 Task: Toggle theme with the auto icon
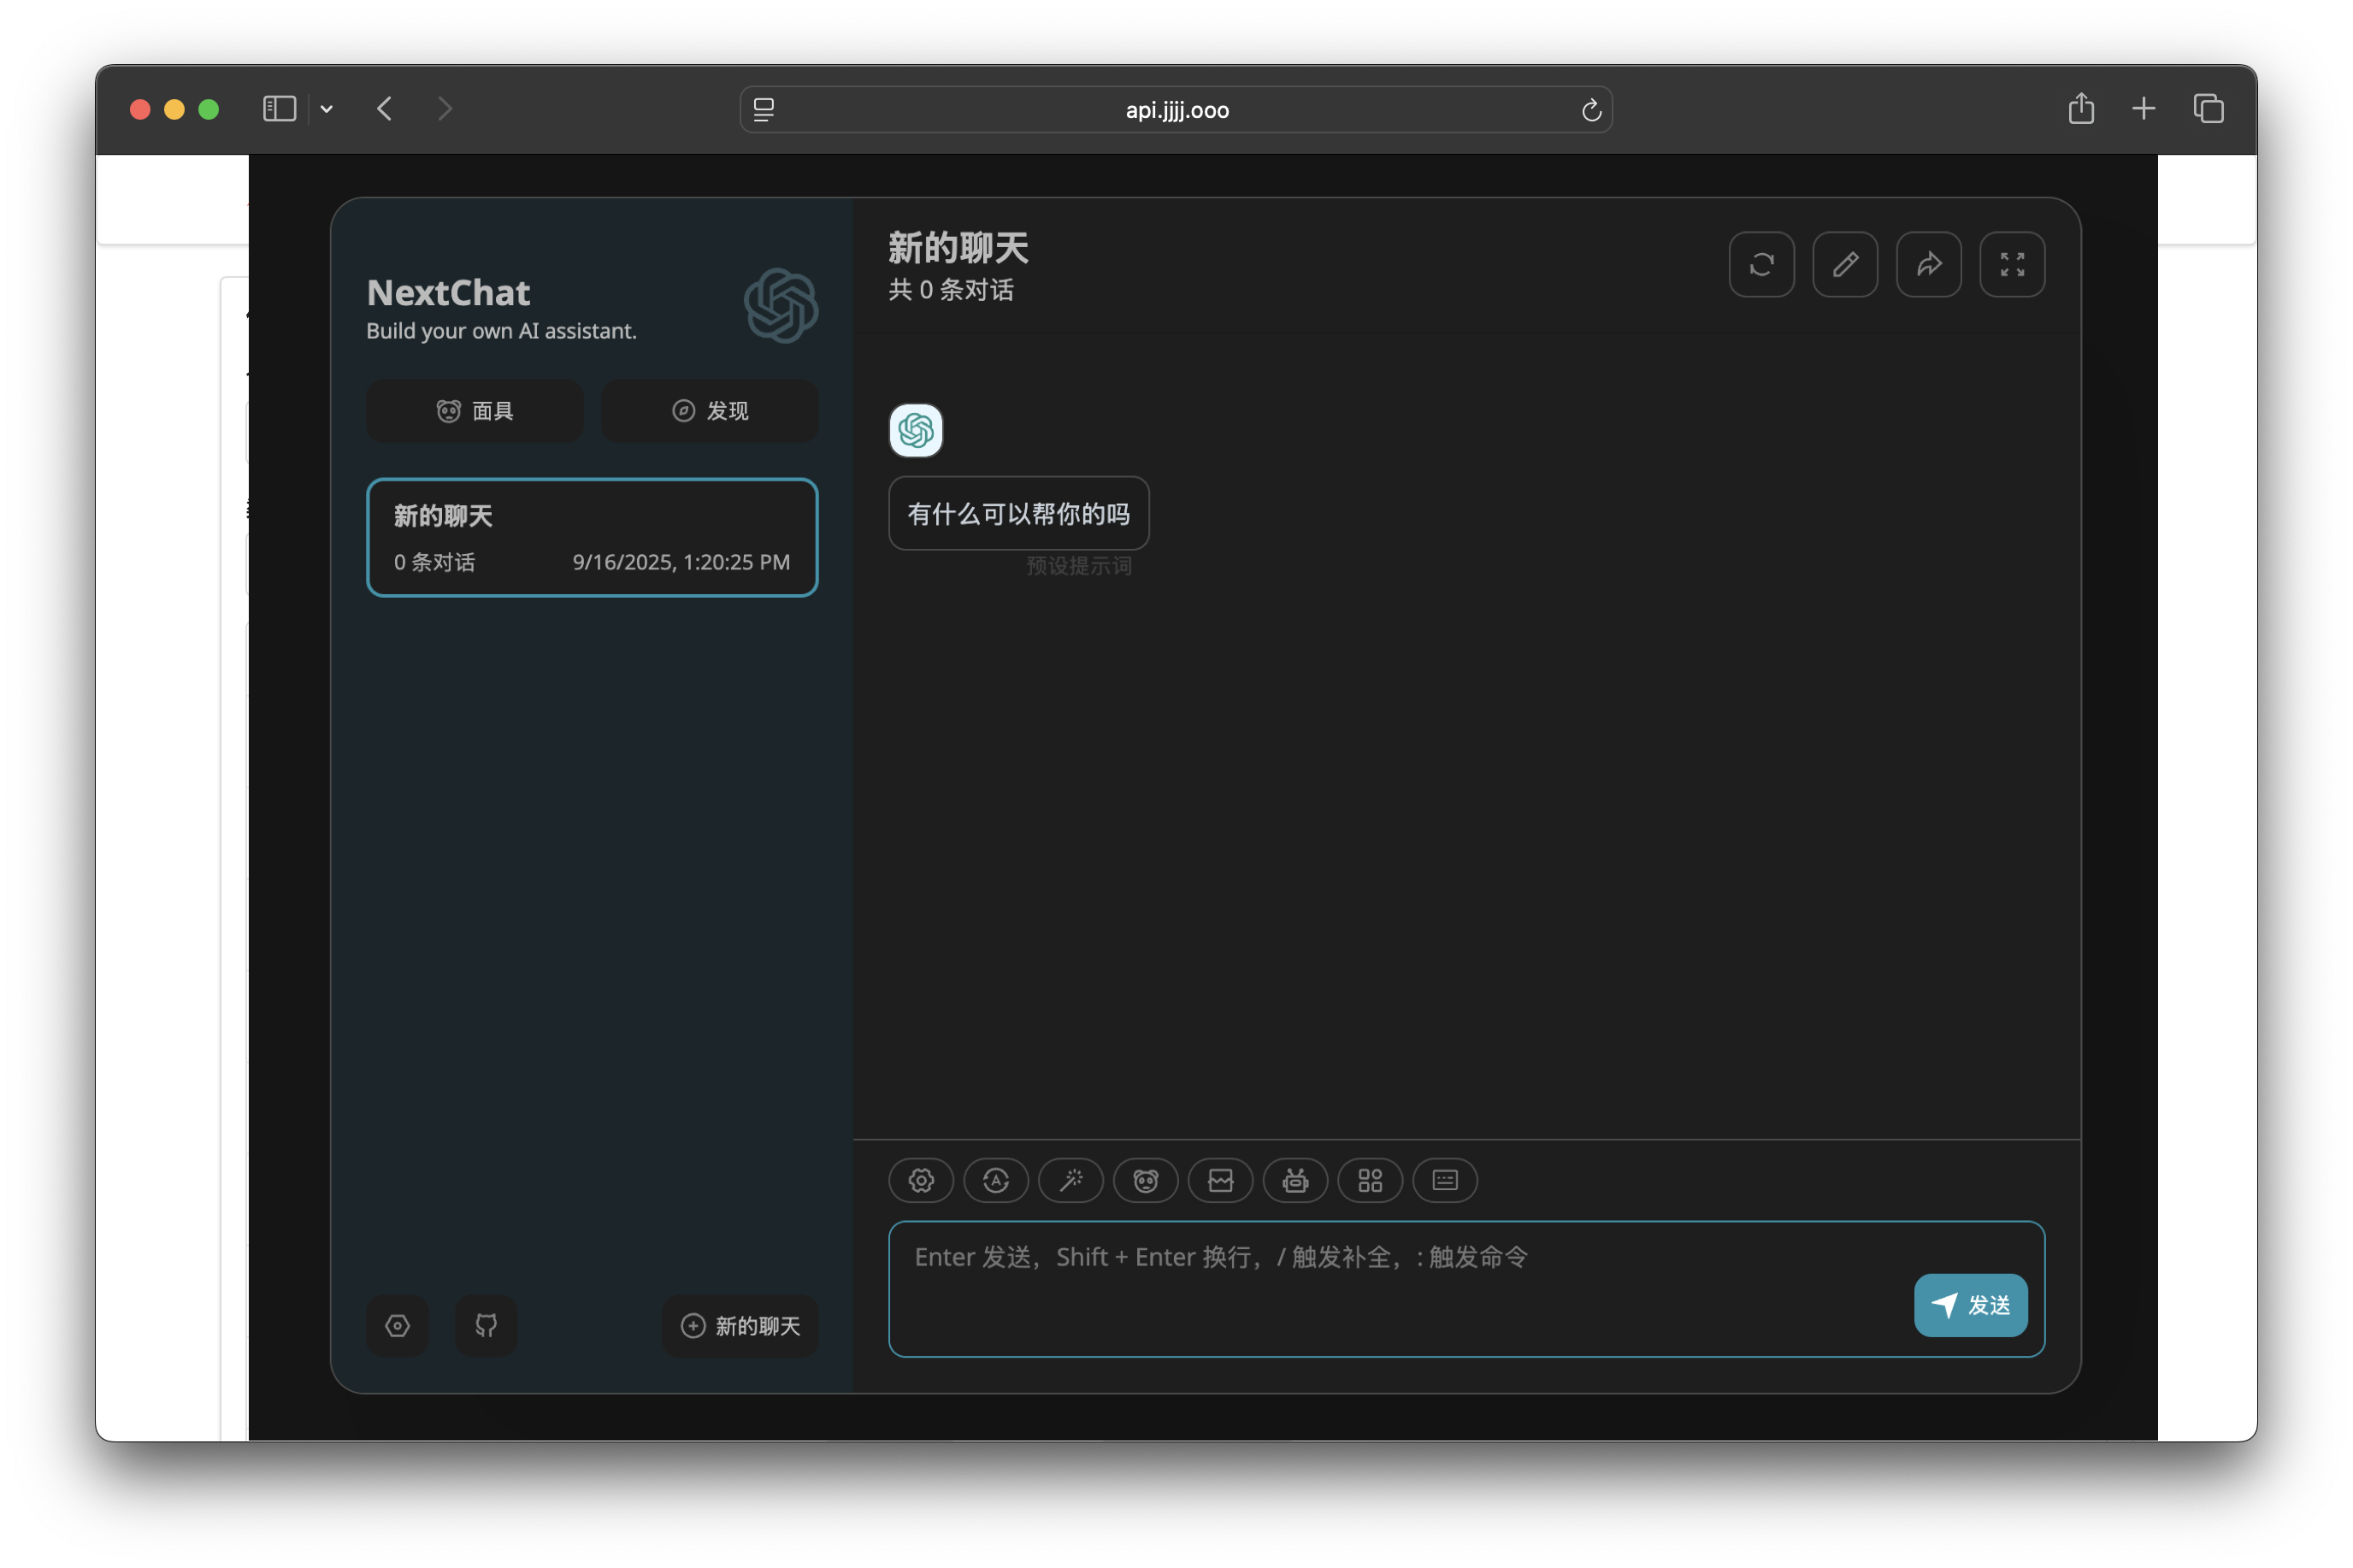pos(995,1180)
